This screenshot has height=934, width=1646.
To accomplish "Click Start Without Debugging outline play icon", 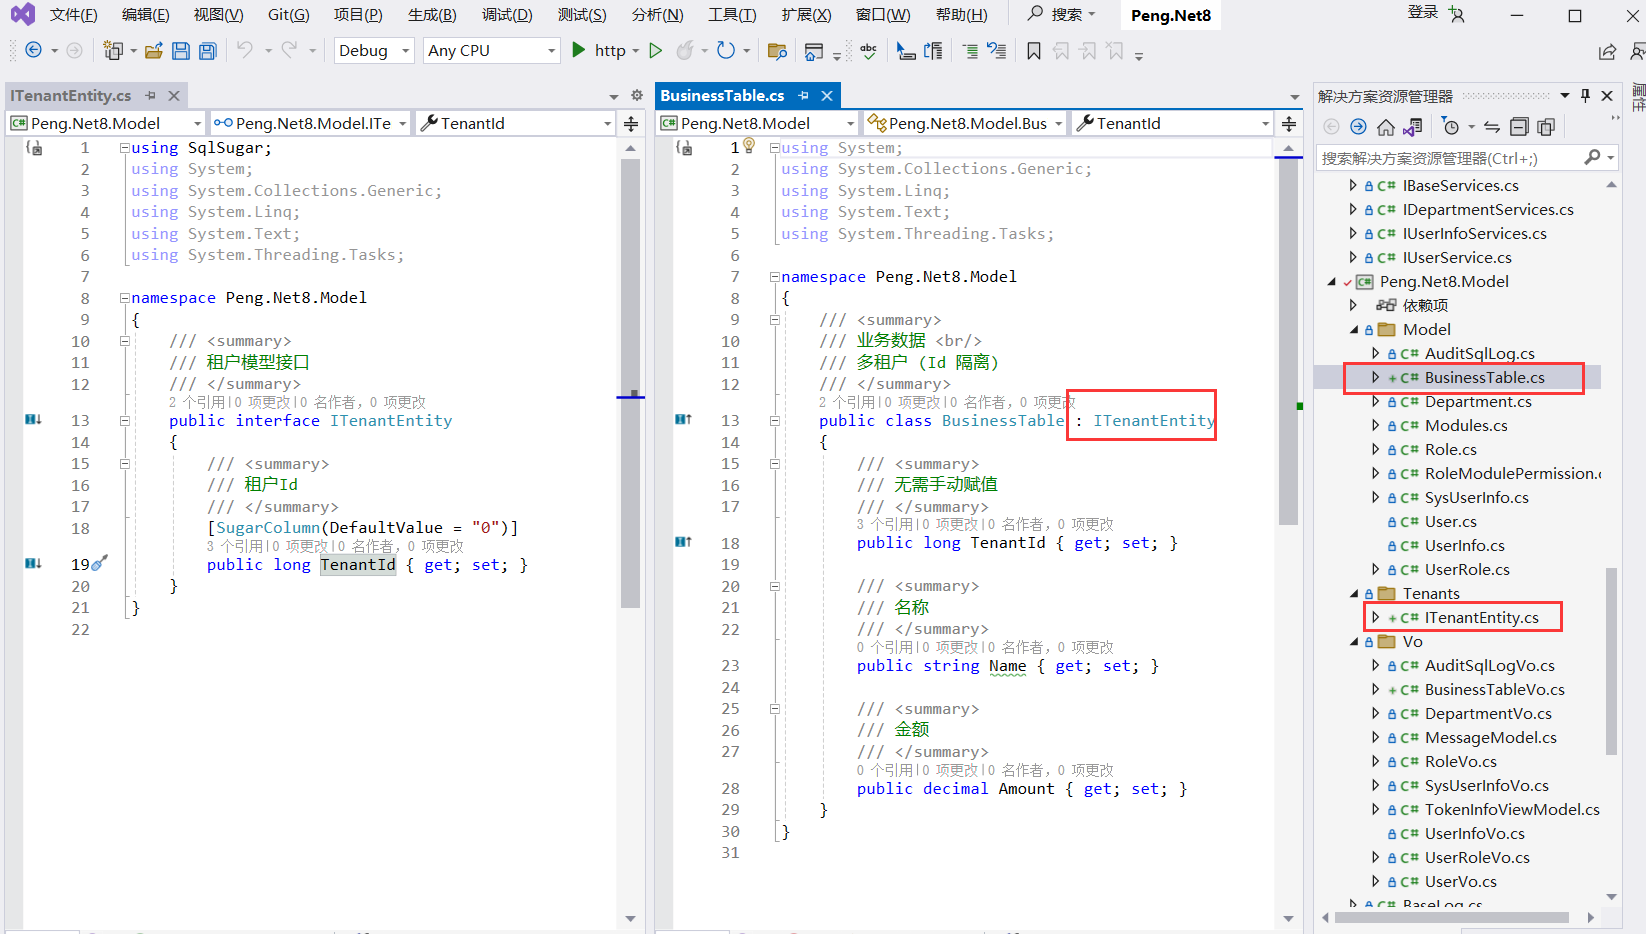I will point(655,50).
